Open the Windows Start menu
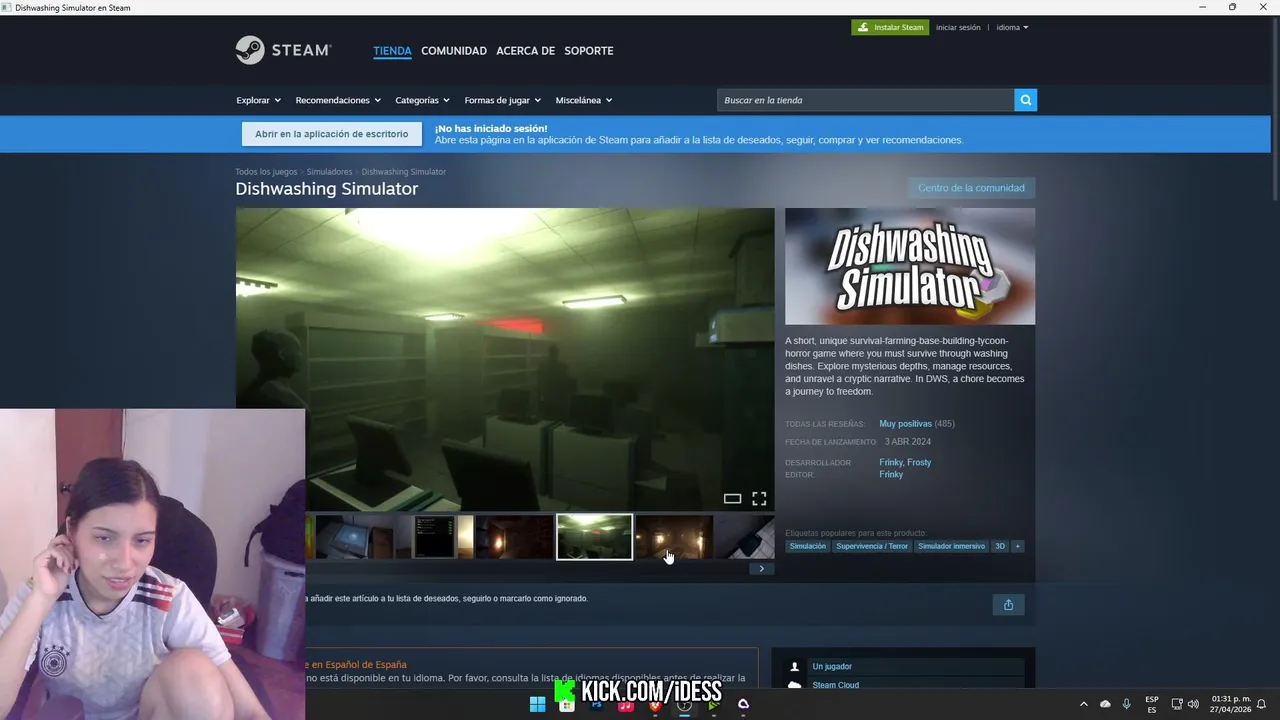 click(x=537, y=704)
